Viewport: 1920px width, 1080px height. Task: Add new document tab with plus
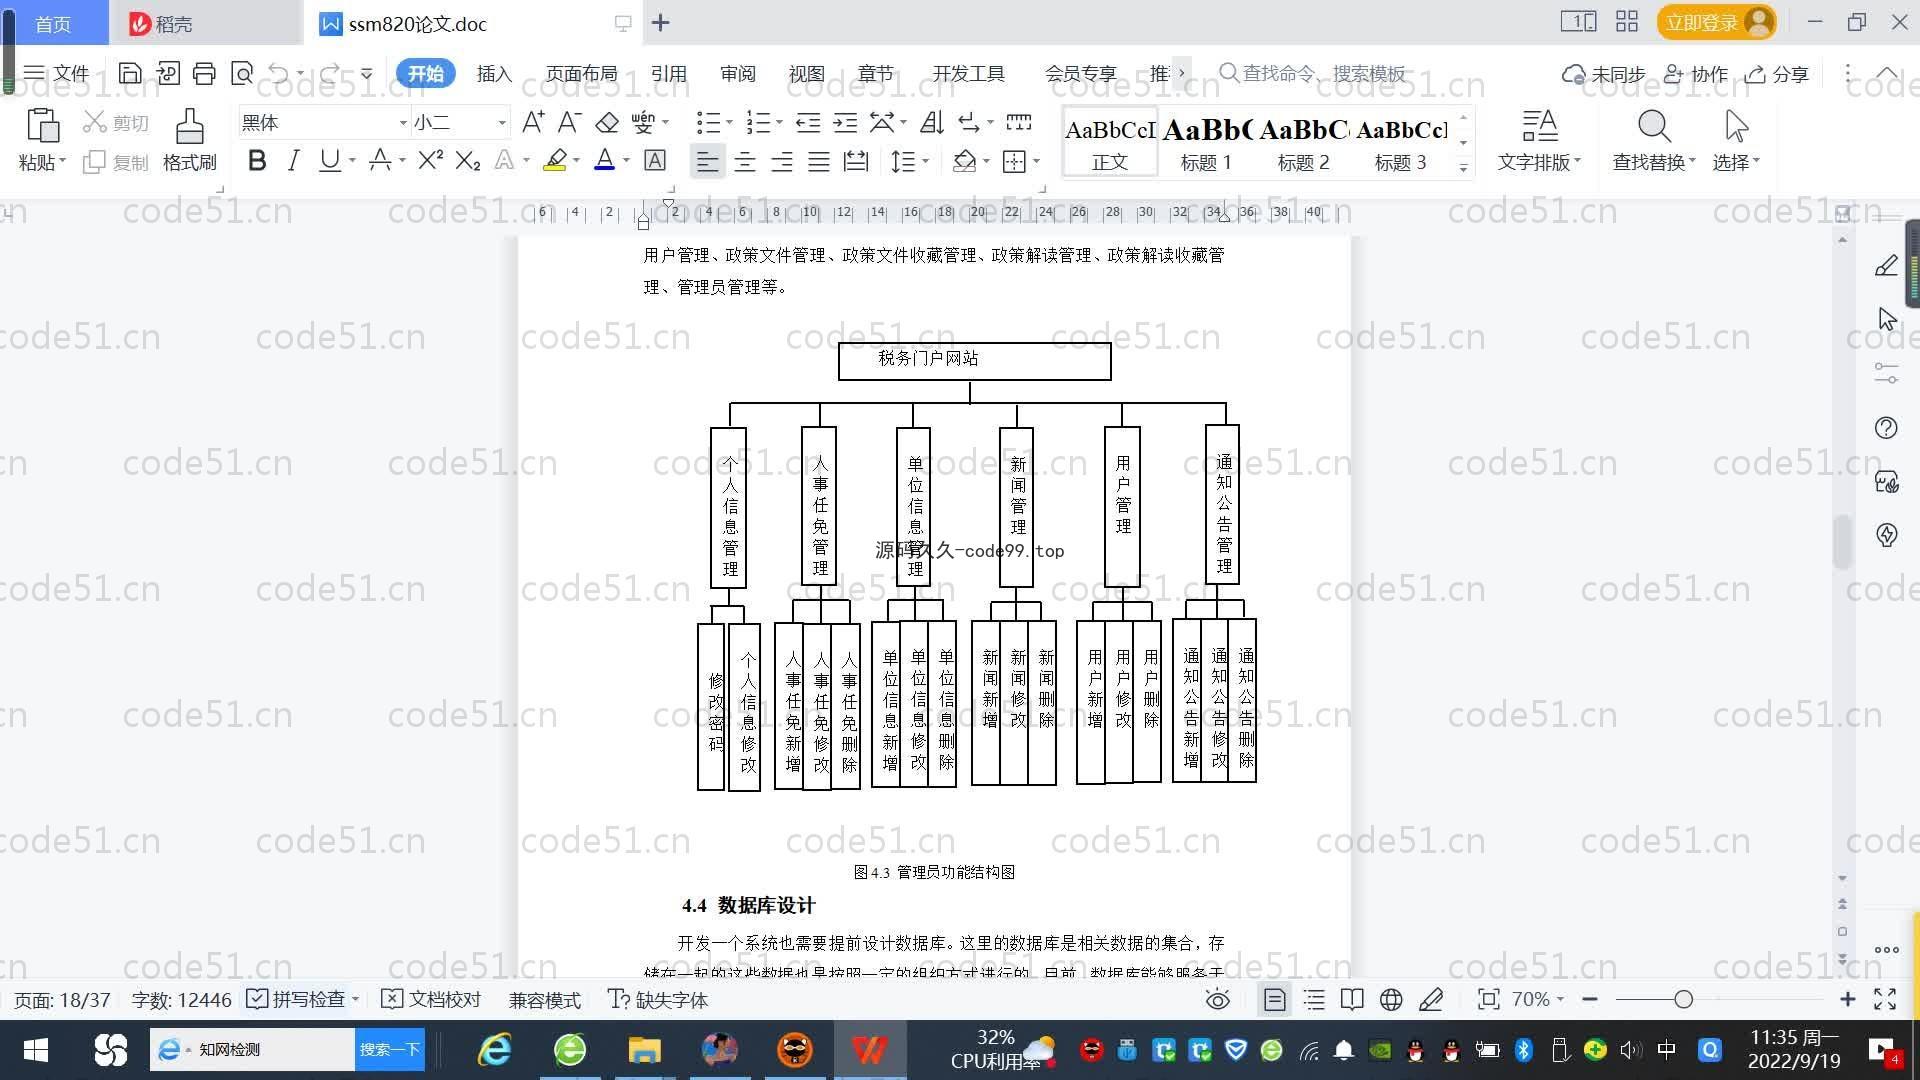pyautogui.click(x=661, y=22)
